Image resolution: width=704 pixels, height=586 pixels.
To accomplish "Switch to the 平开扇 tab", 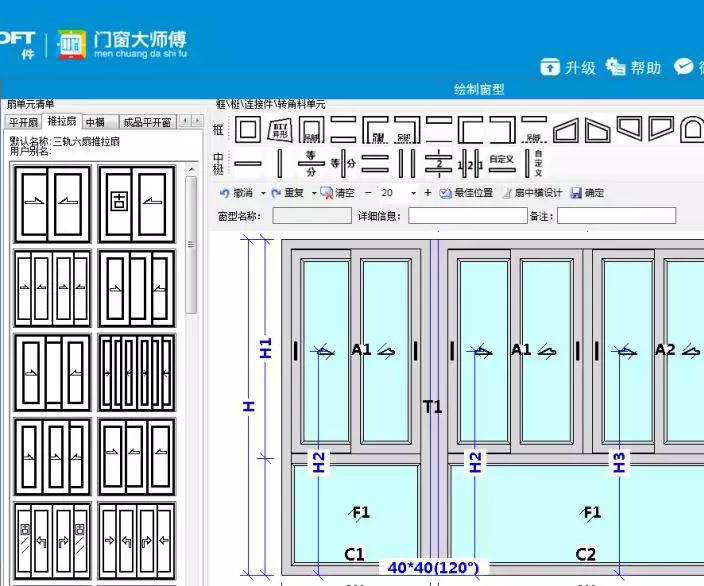I will tap(23, 122).
